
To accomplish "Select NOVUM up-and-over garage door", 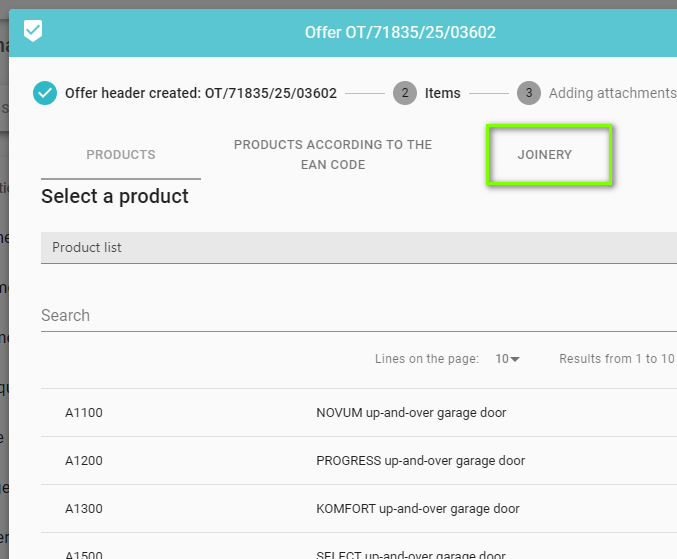I will pos(411,412).
